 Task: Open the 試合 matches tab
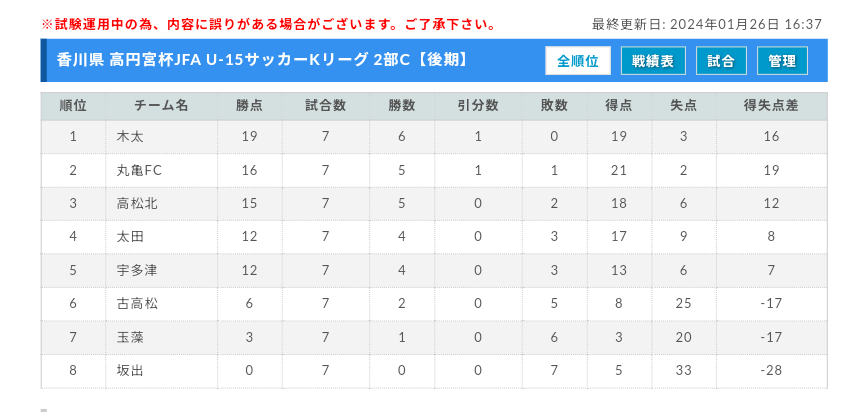[720, 61]
